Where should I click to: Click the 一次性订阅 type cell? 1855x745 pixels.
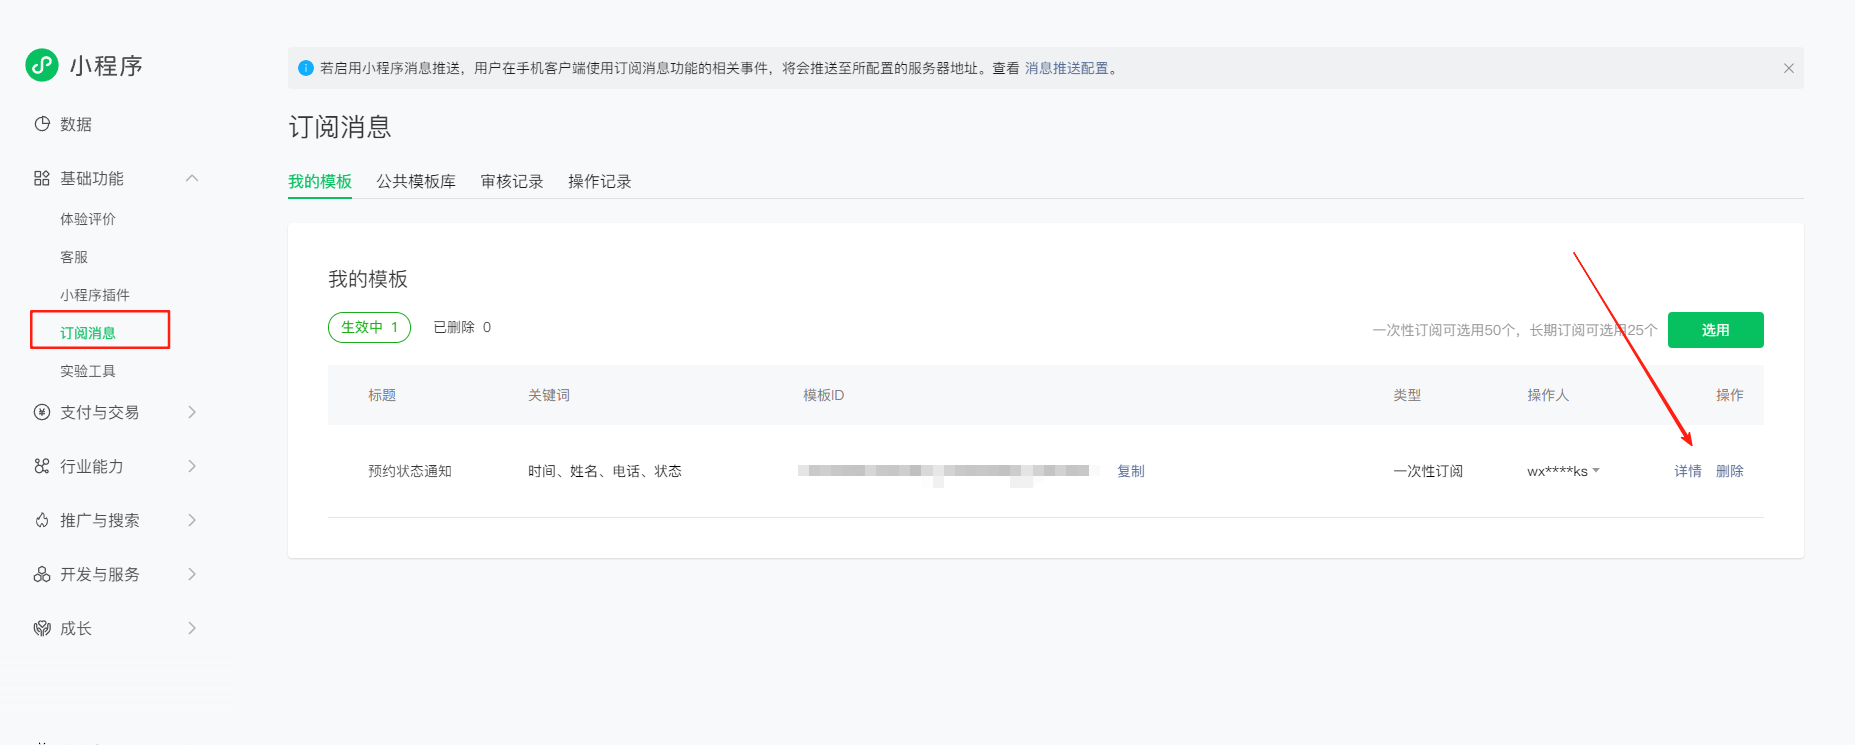point(1428,471)
